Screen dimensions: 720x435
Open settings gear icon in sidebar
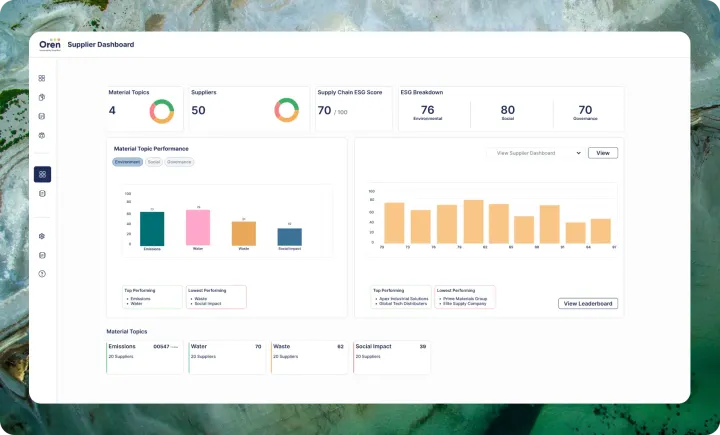point(42,236)
